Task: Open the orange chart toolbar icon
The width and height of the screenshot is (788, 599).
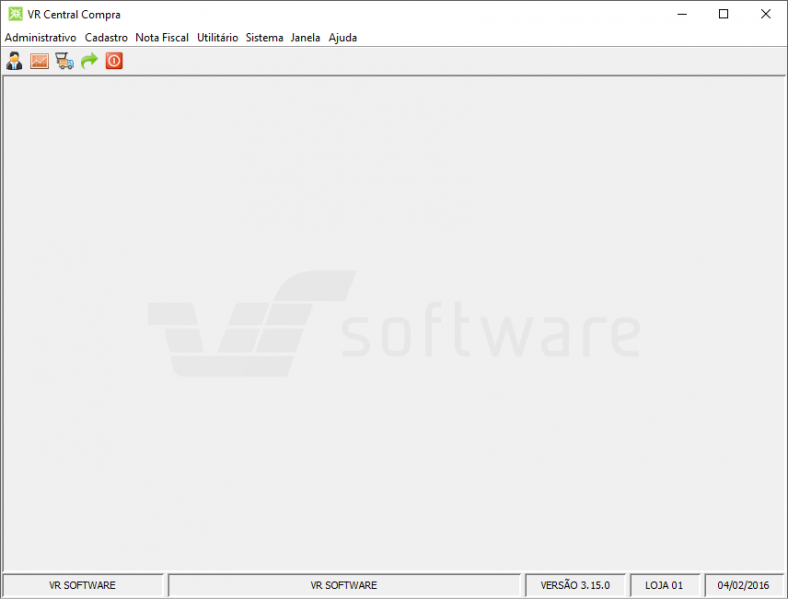Action: pyautogui.click(x=39, y=61)
